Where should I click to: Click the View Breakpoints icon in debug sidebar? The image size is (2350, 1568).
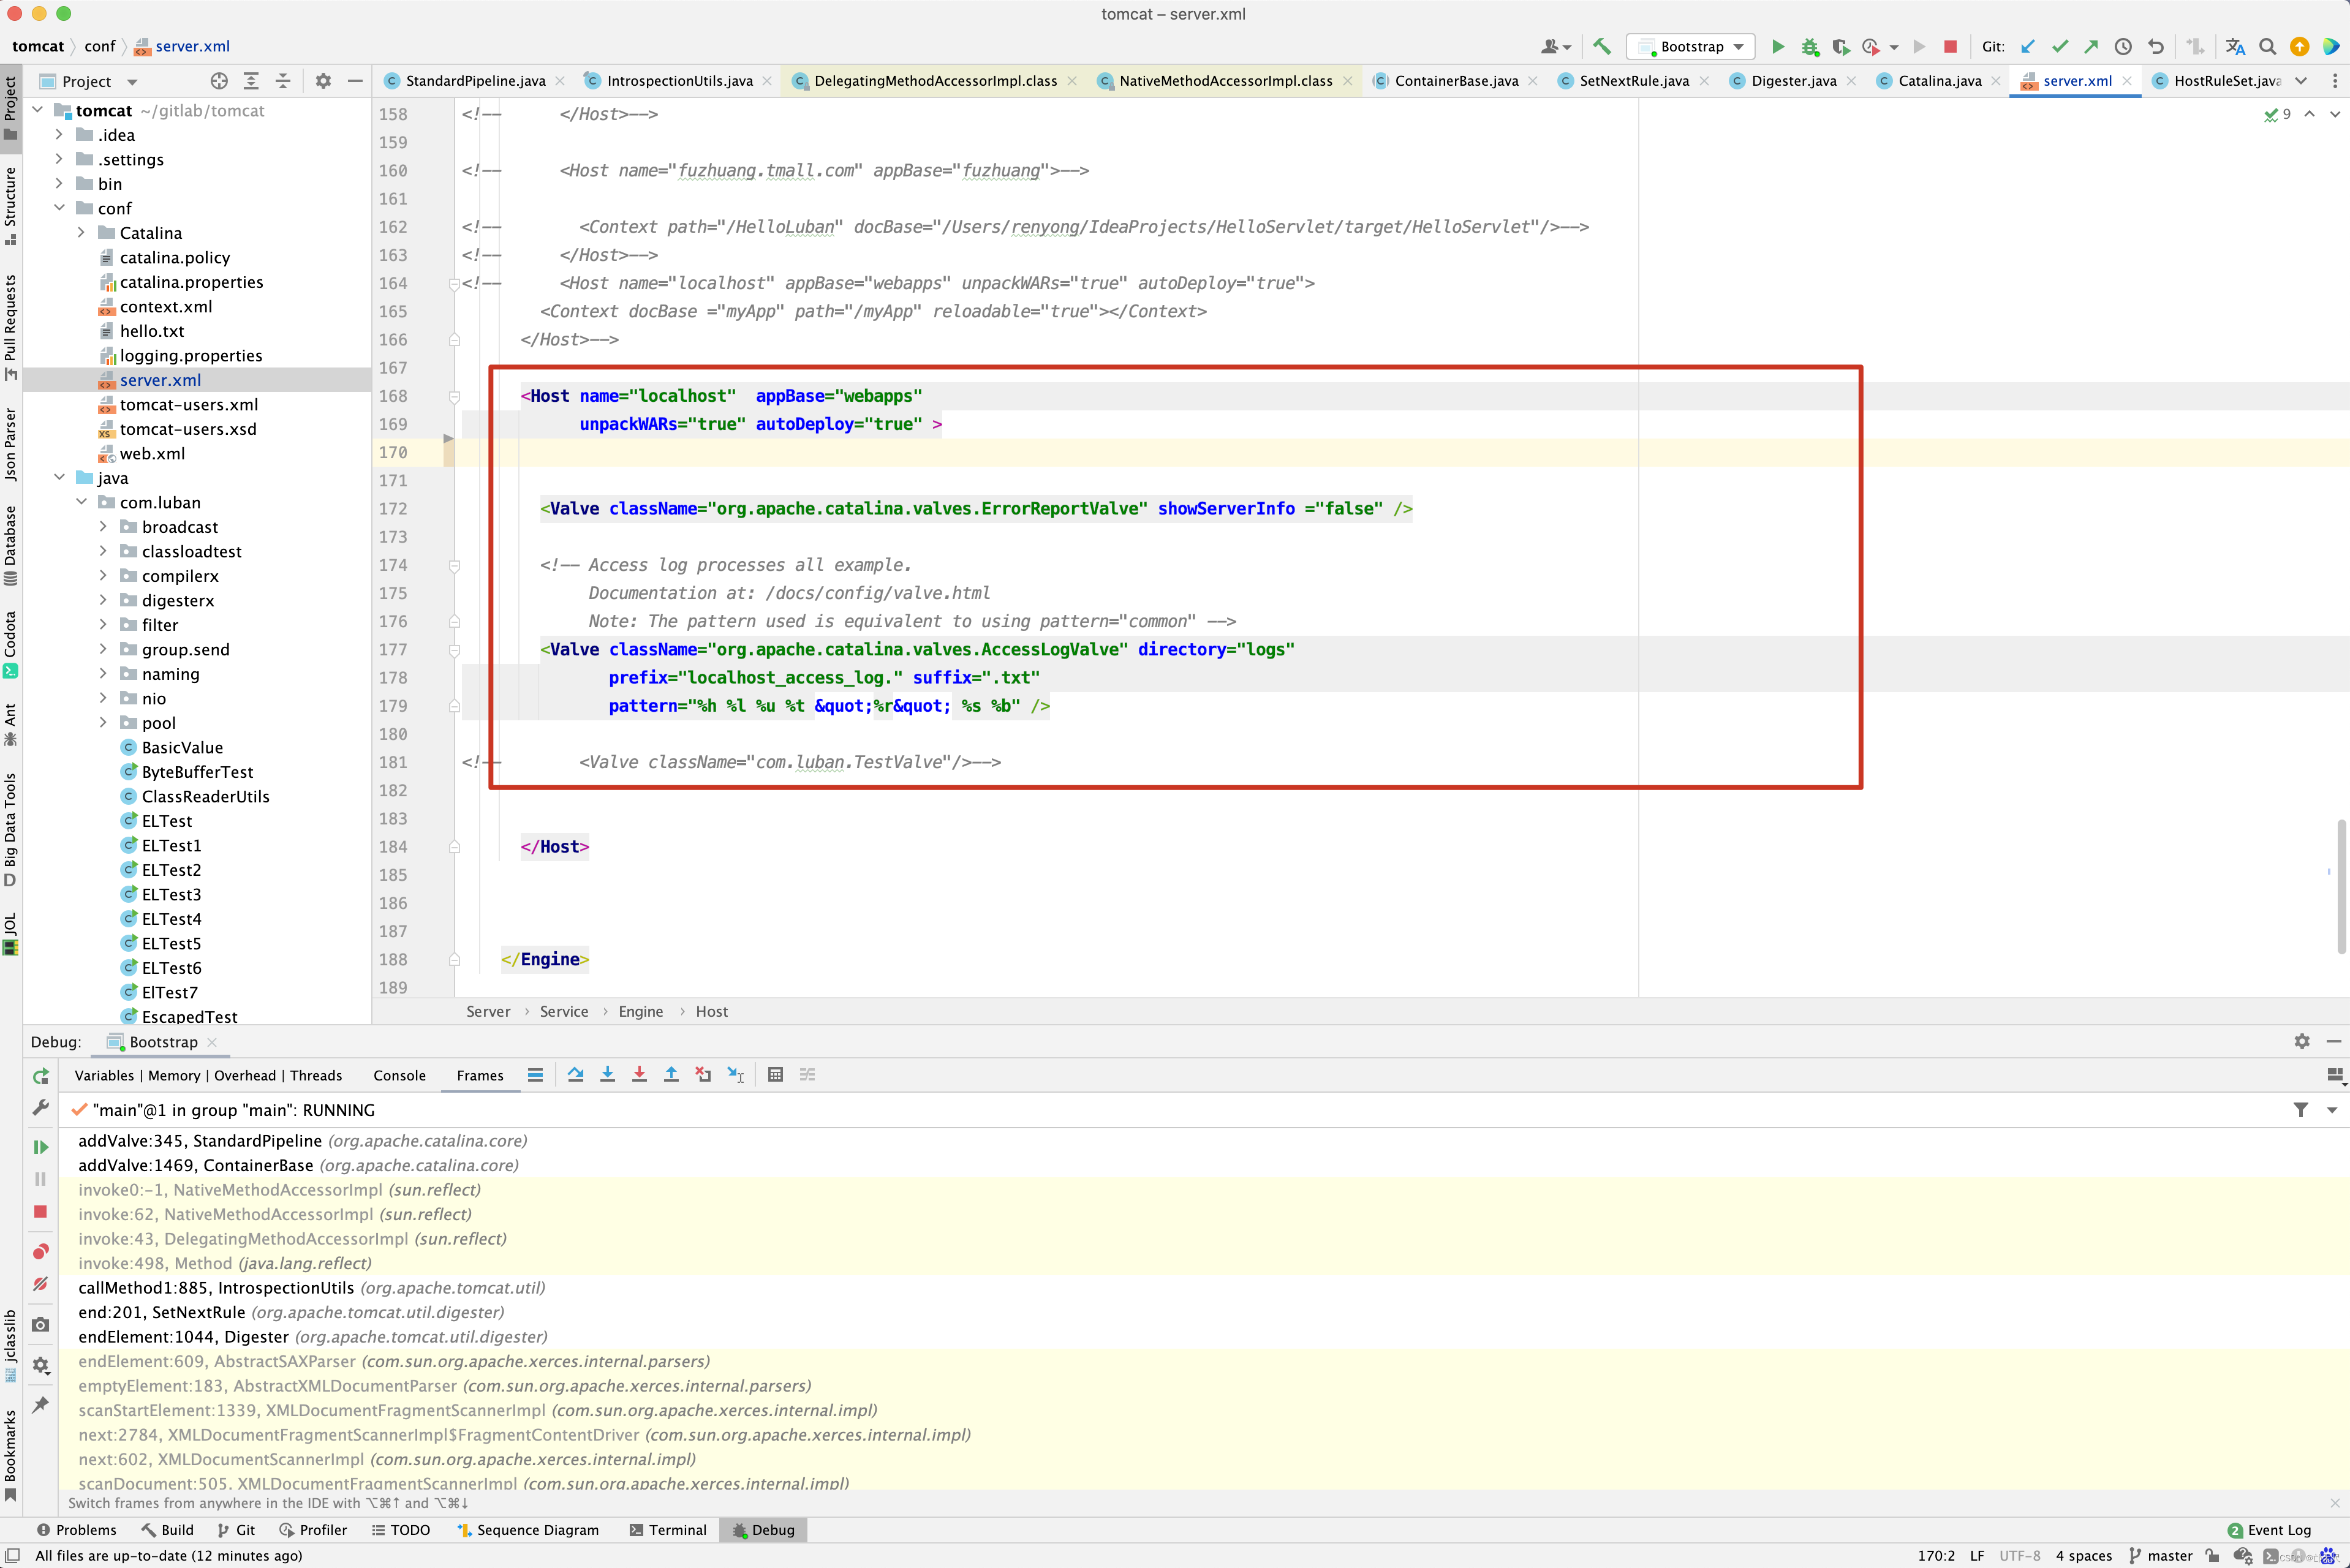click(x=40, y=1252)
